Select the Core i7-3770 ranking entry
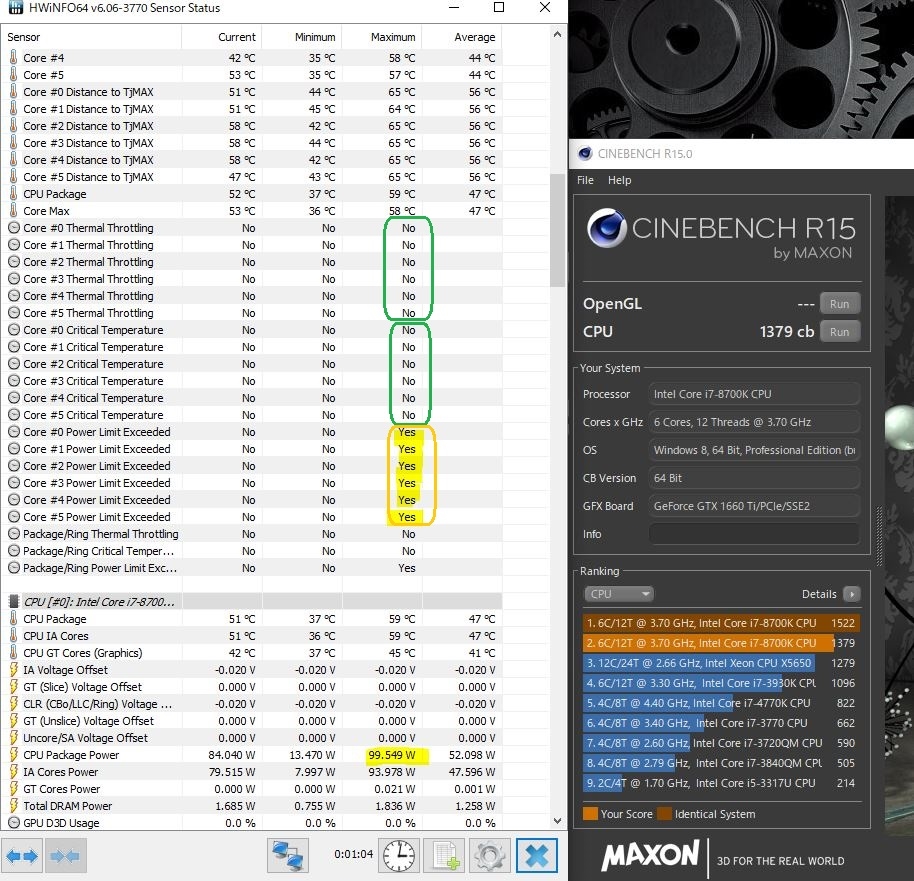914x881 pixels. (x=721, y=723)
